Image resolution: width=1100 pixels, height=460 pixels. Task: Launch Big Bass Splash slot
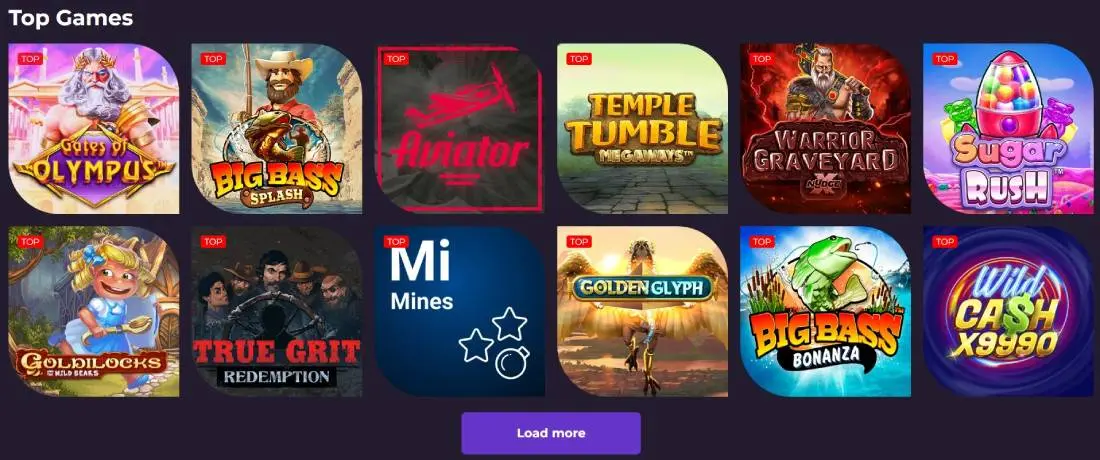pyautogui.click(x=276, y=128)
